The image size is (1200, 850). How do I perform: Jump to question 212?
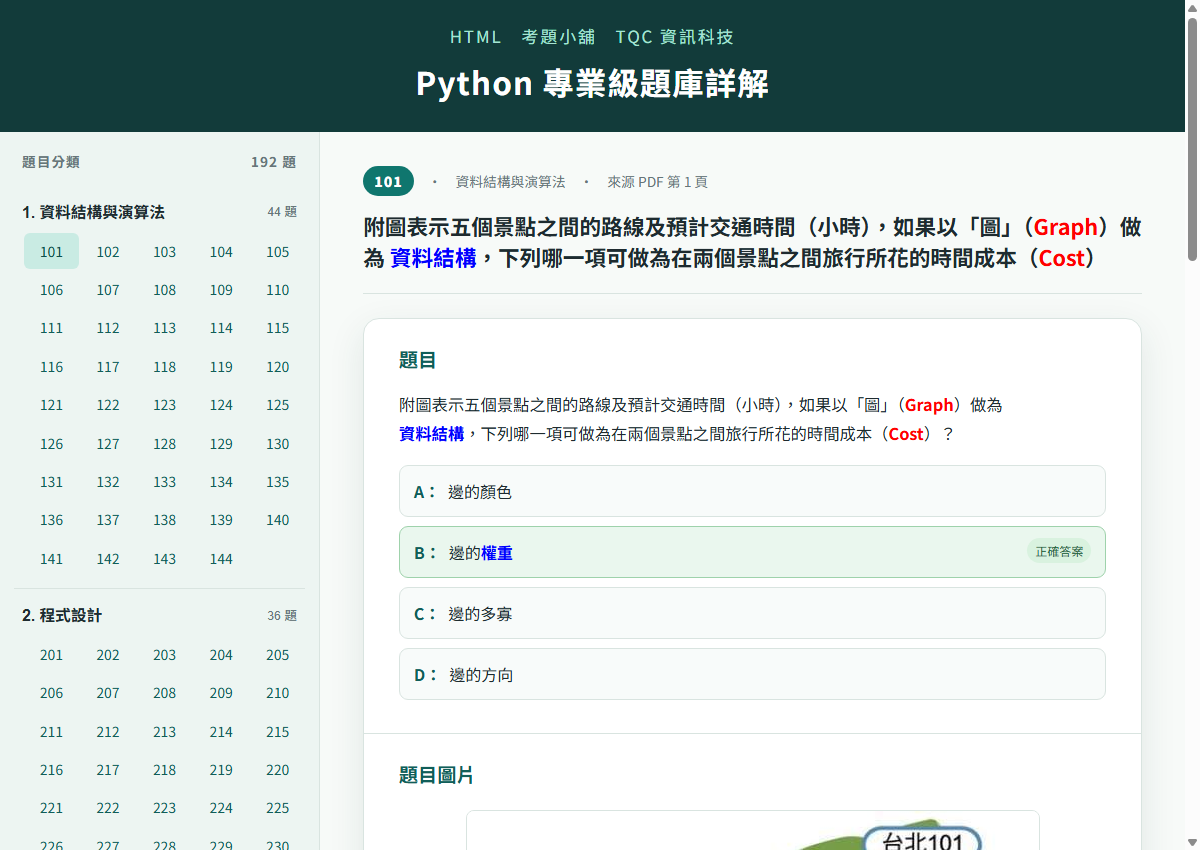pos(108,732)
